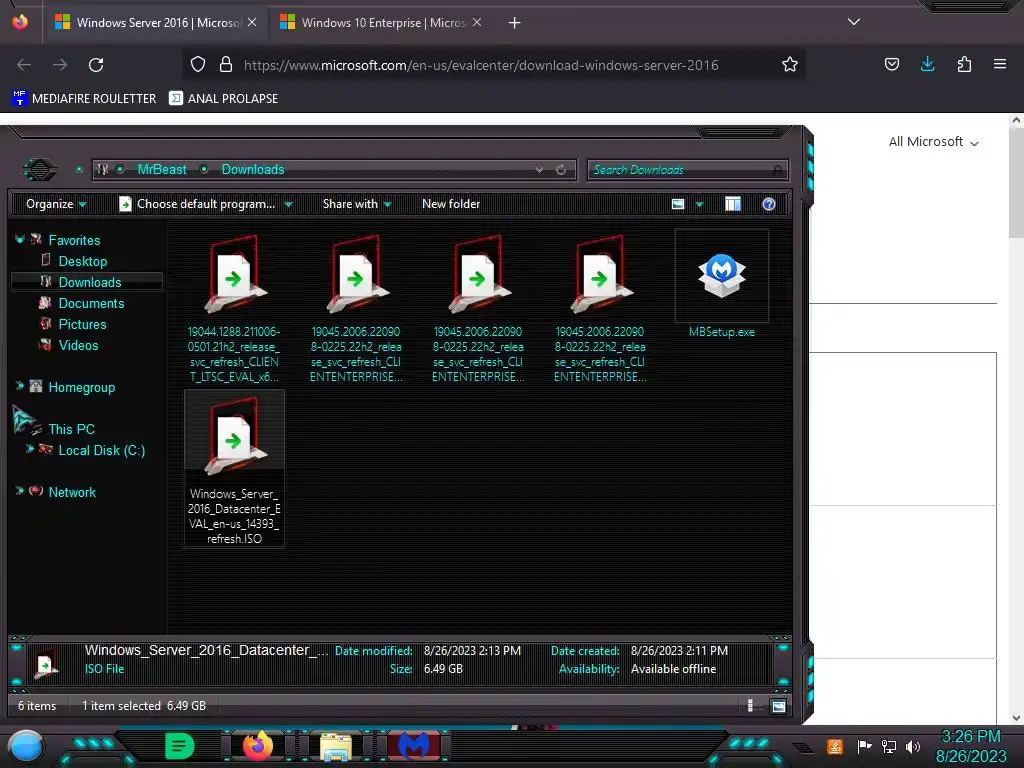Screen dimensions: 1024x768
Task: Bookmark this page with the star
Action: pyautogui.click(x=790, y=64)
